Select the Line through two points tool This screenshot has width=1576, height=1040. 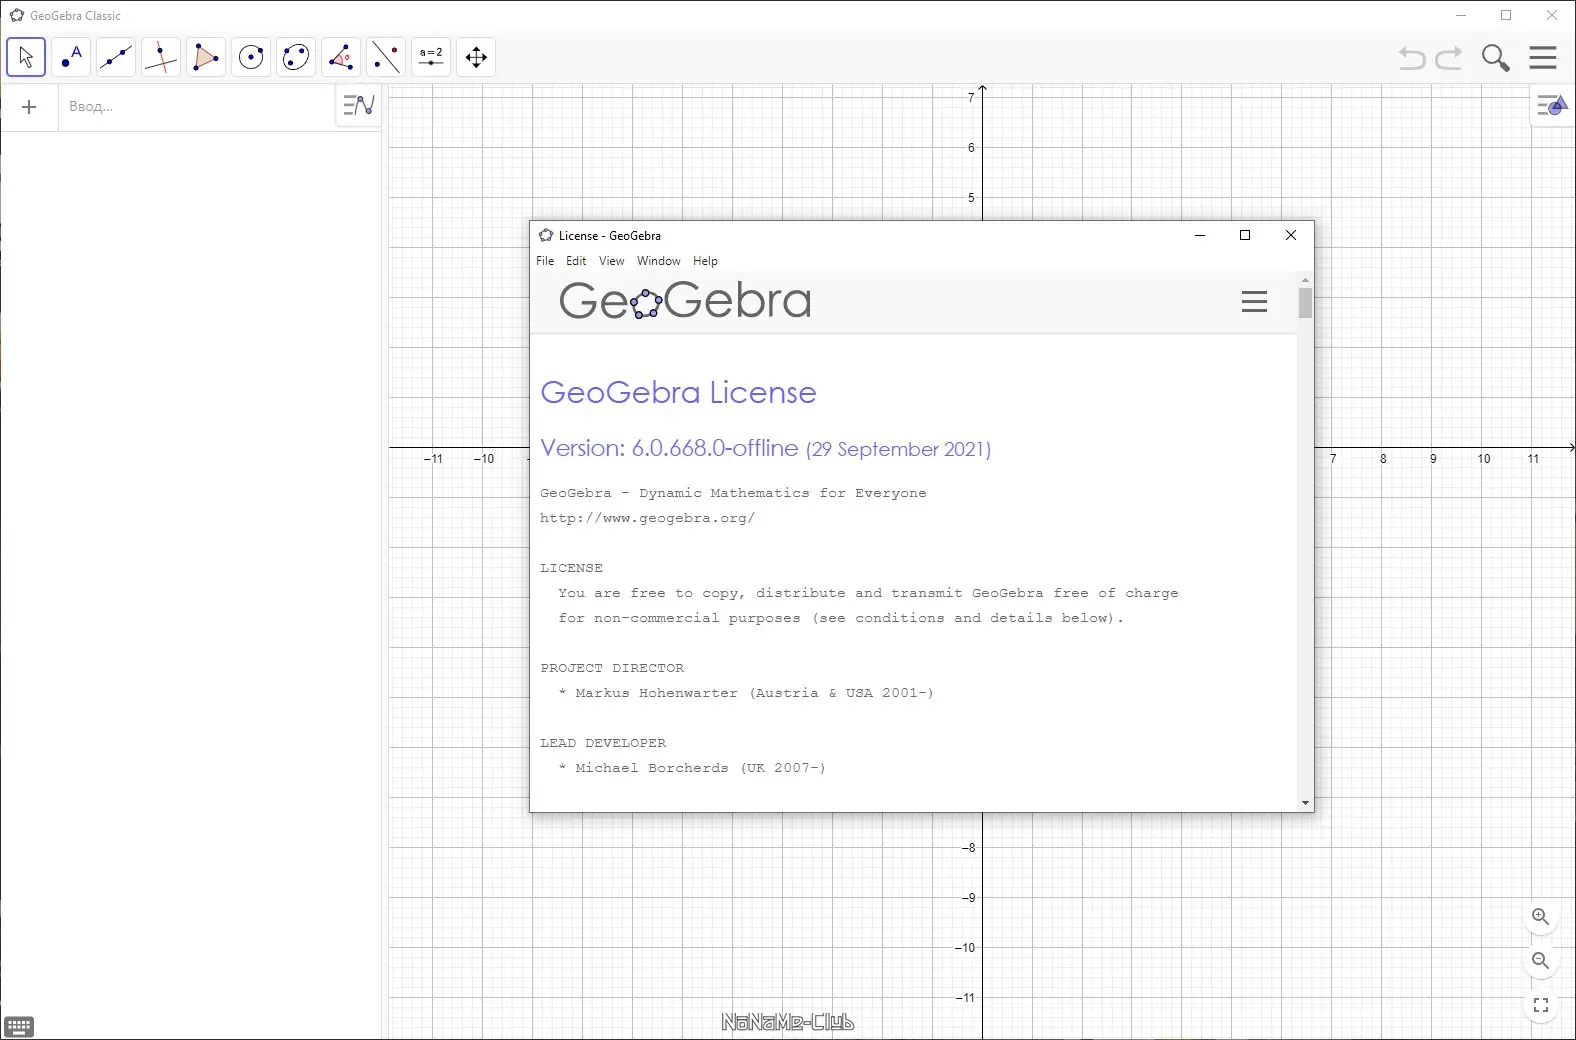[x=116, y=57]
